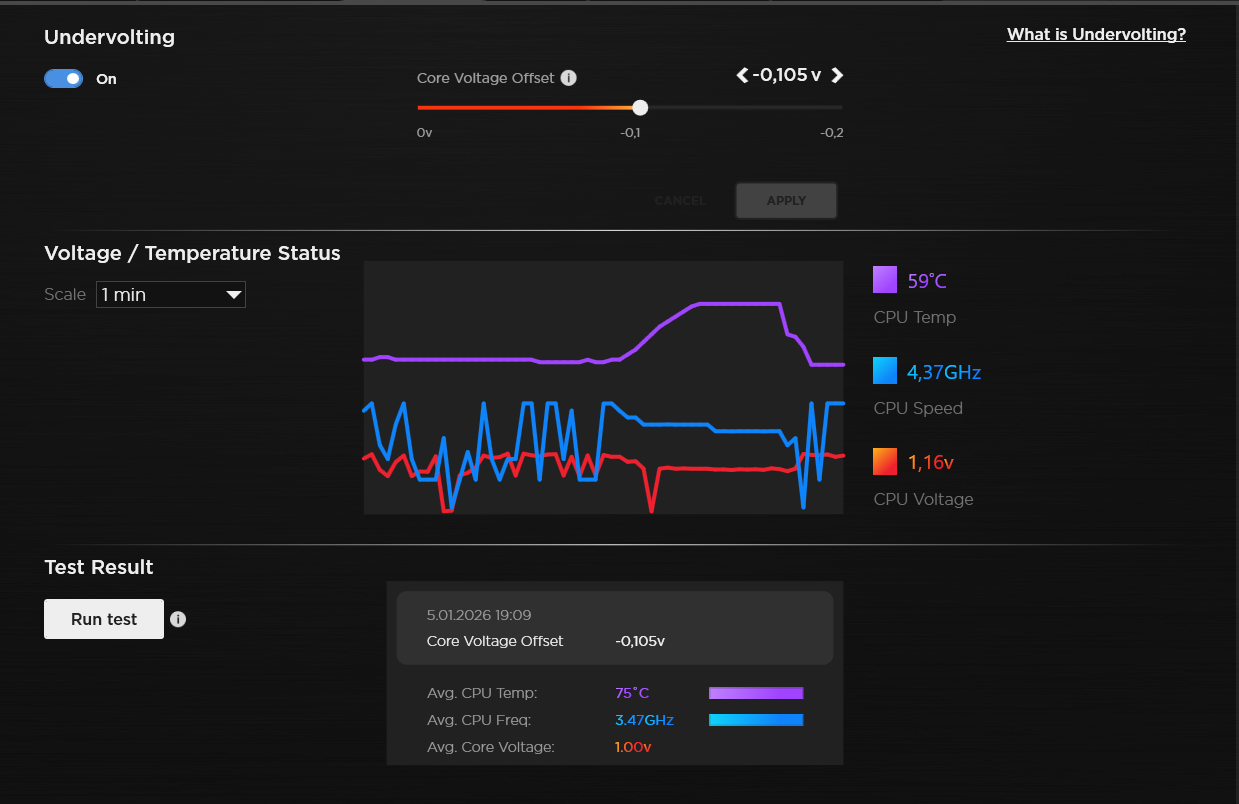Open the What is Undervolting link

(1096, 34)
